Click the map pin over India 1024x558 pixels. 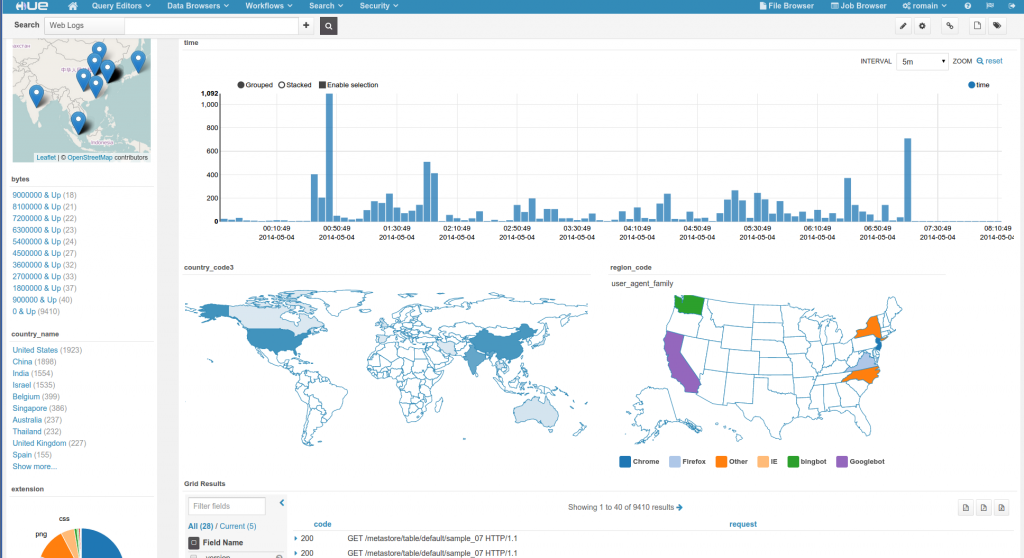tap(37, 95)
